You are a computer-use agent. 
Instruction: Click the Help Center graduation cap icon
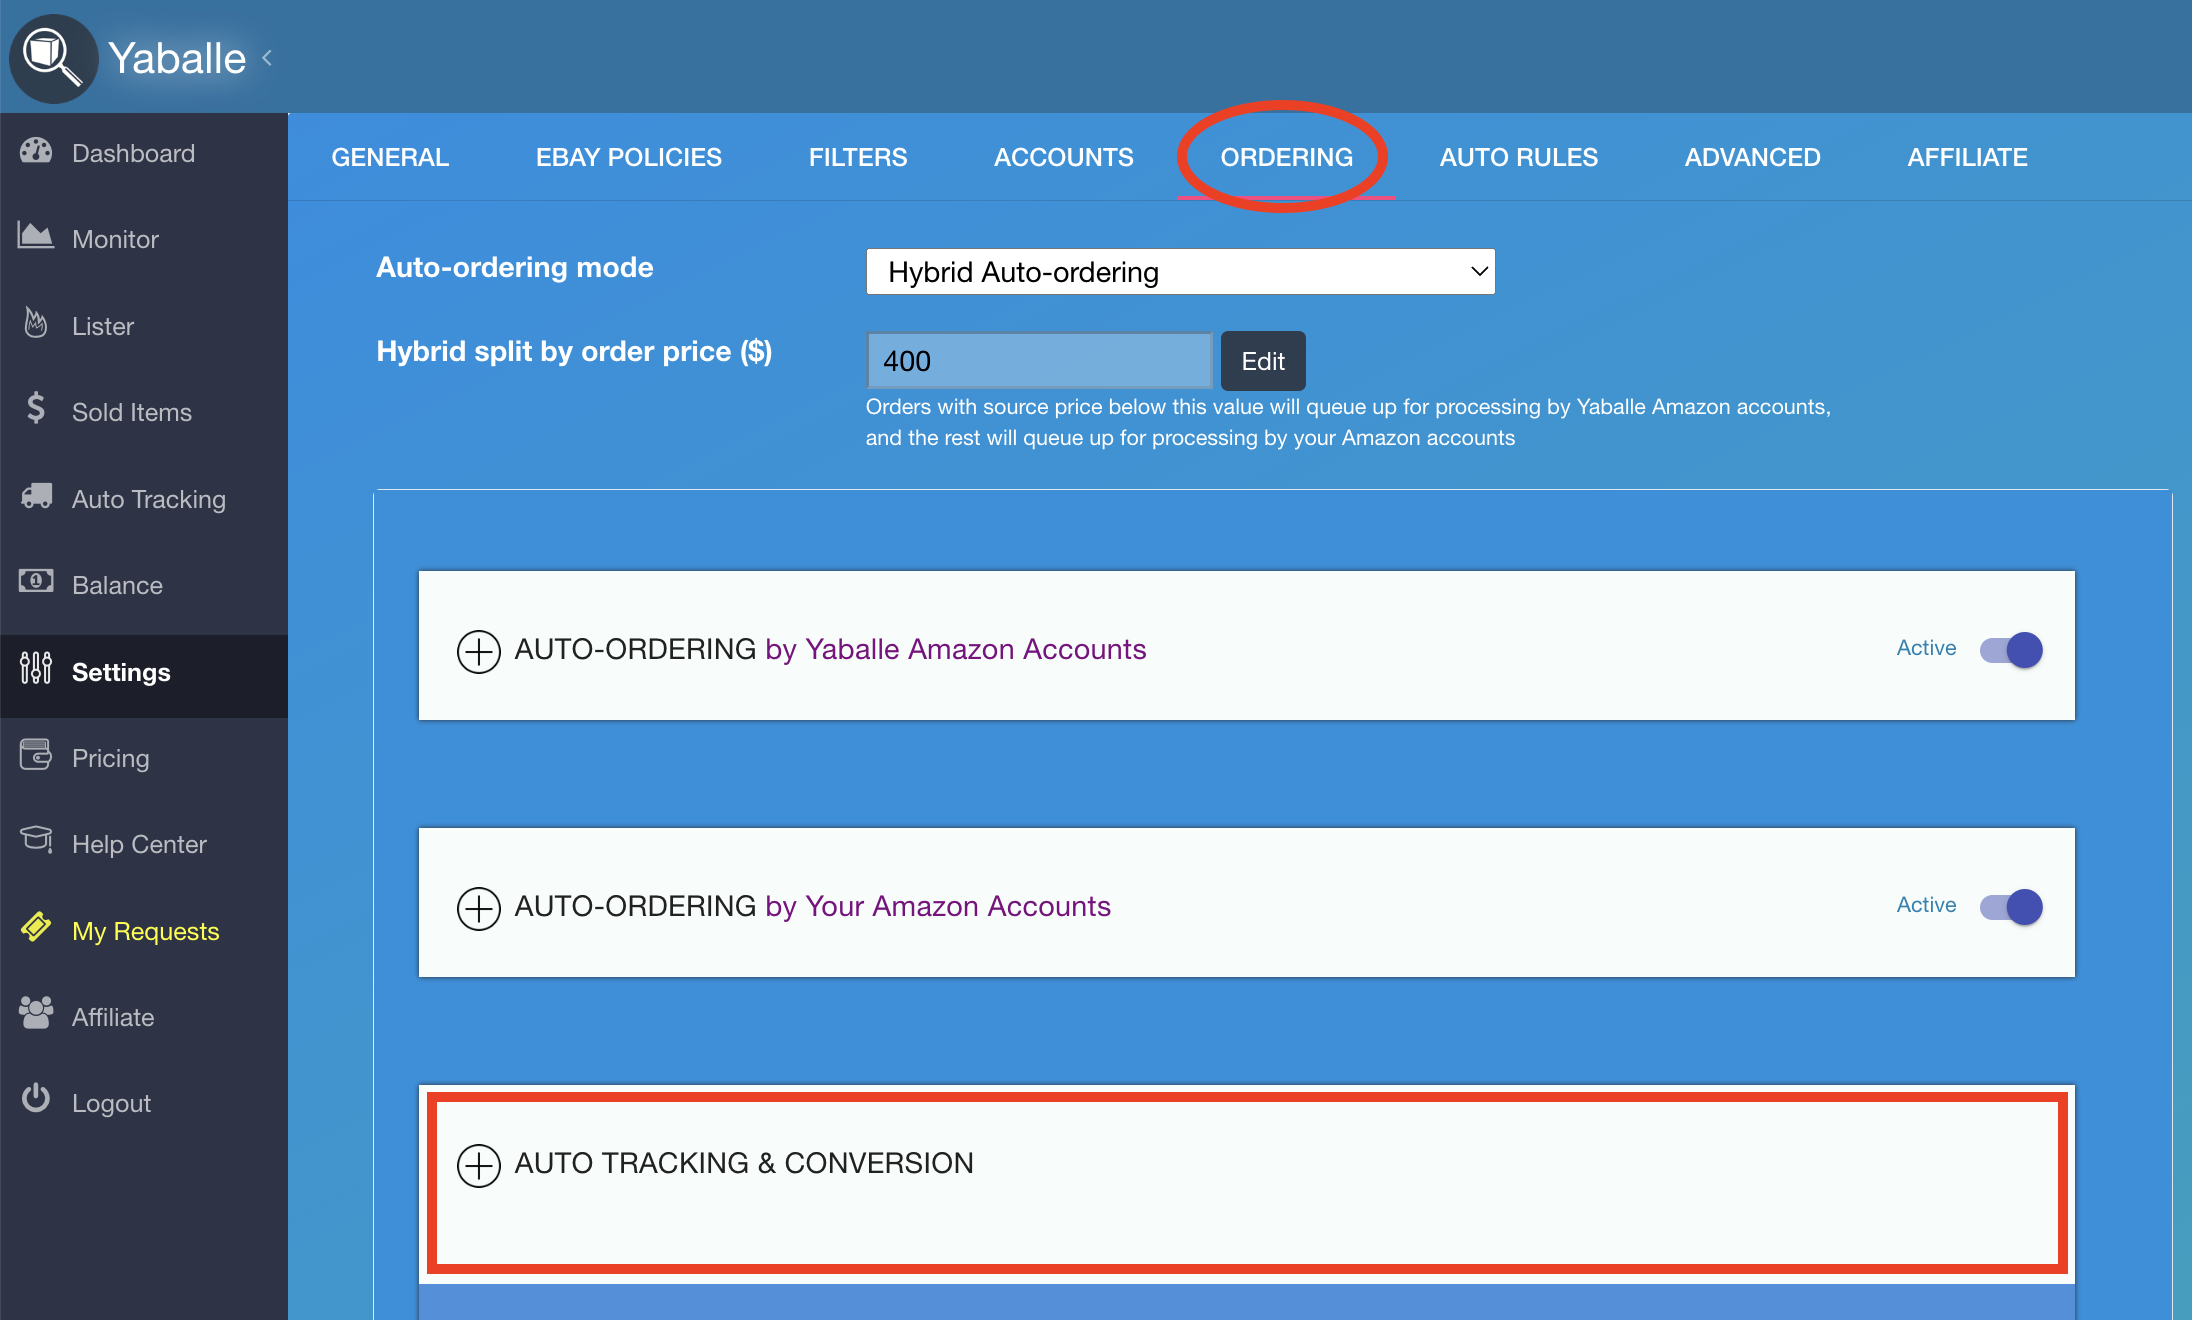tap(36, 841)
